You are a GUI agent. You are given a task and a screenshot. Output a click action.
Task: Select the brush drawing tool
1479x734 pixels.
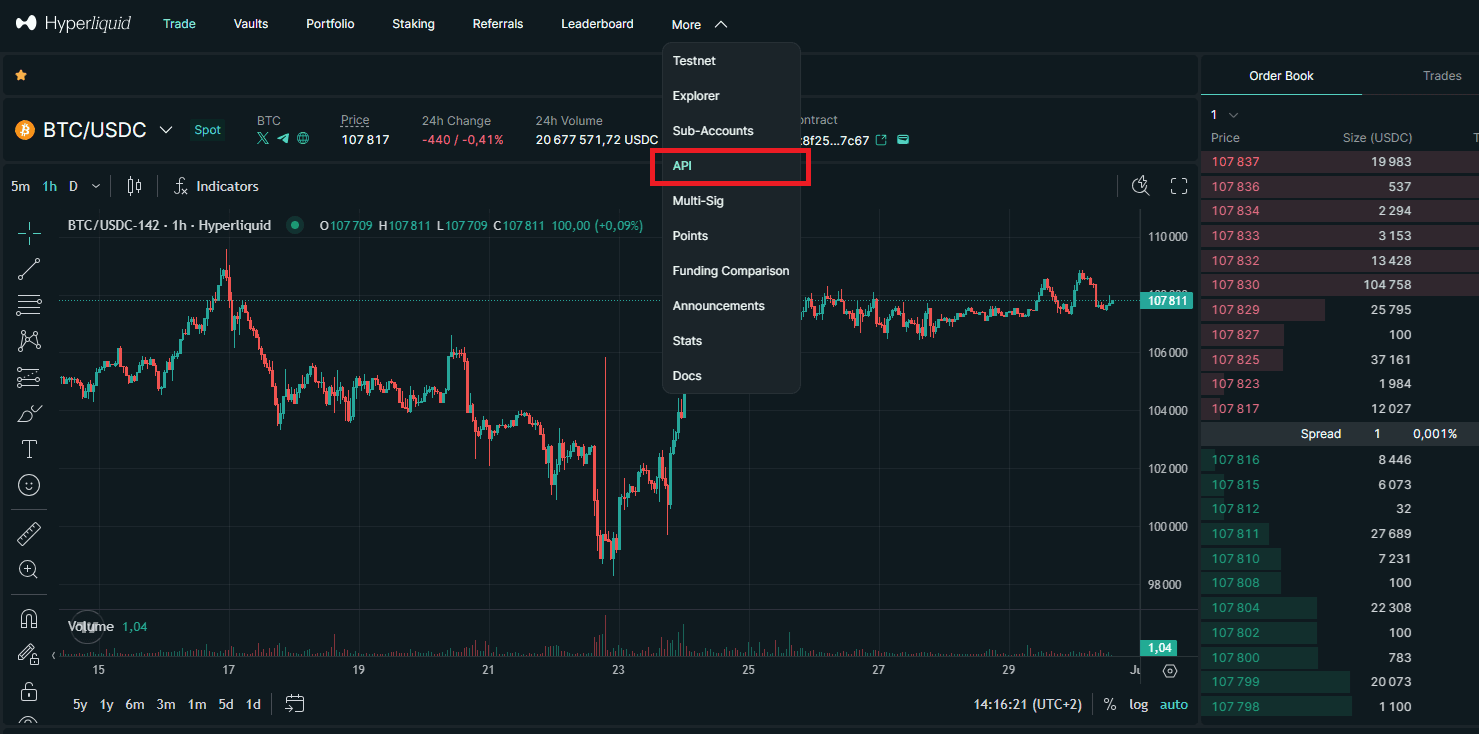click(29, 413)
